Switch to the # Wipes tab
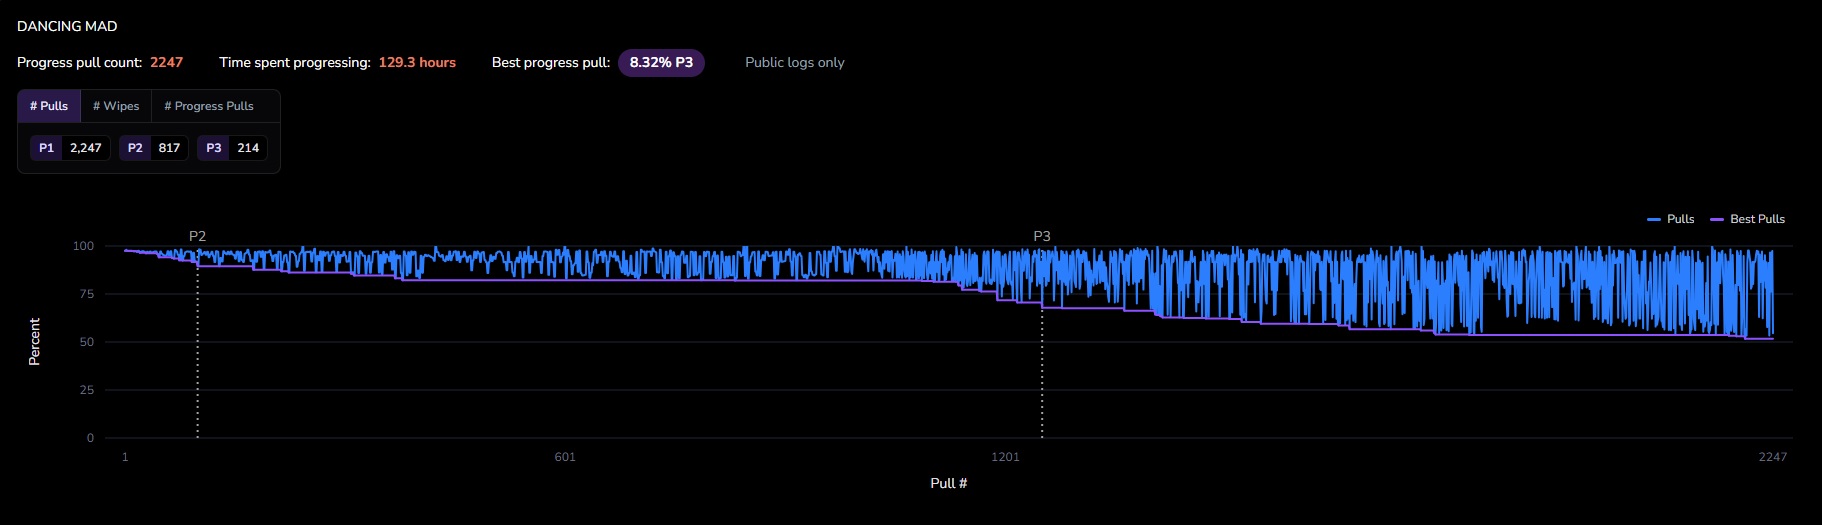This screenshot has width=1822, height=525. point(116,106)
